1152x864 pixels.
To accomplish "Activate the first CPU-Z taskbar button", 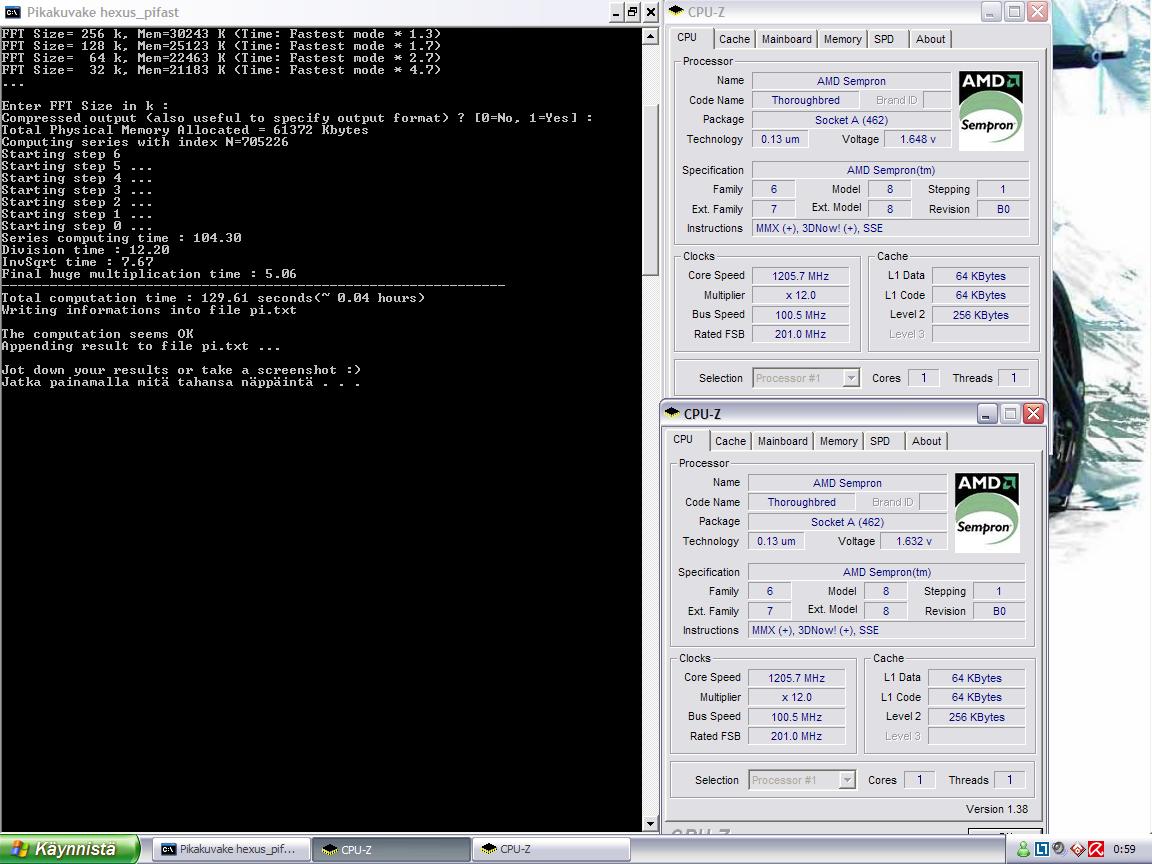I will pos(390,849).
